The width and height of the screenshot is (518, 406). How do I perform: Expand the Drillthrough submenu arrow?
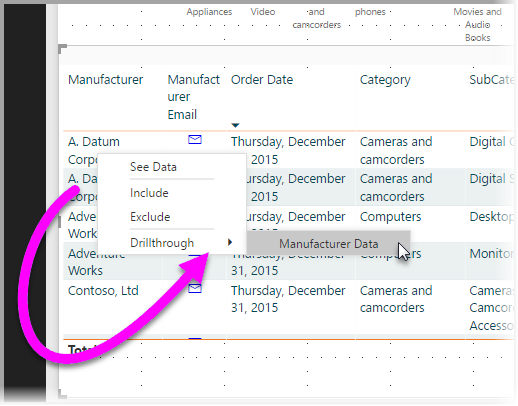pos(230,242)
